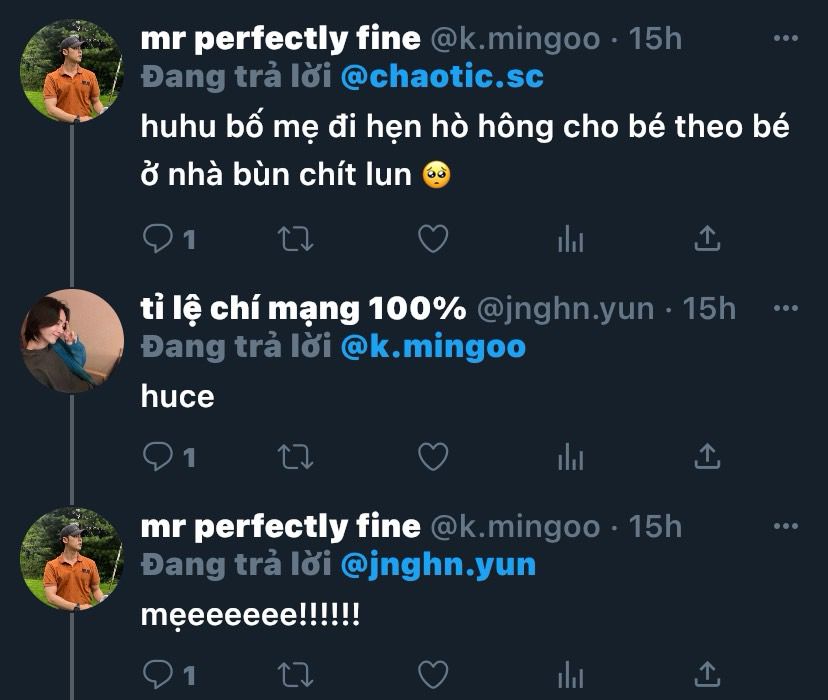Open the blue @jnghn.yun mention link
The image size is (828, 700).
point(438,564)
